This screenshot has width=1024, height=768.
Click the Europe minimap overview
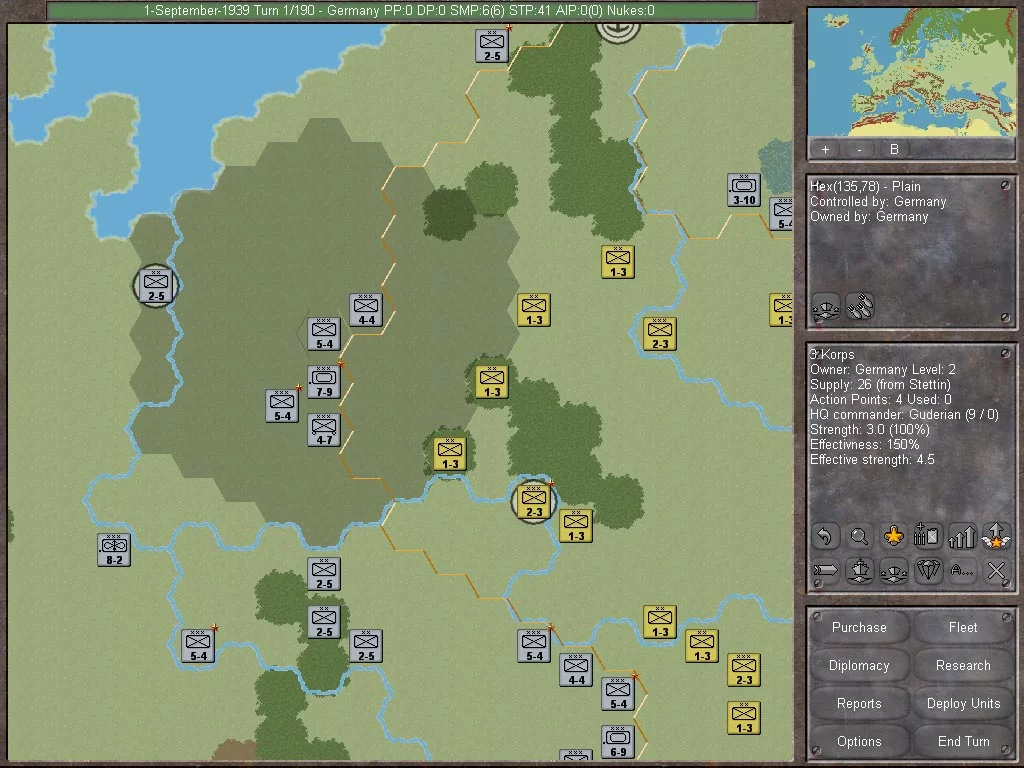(x=912, y=72)
